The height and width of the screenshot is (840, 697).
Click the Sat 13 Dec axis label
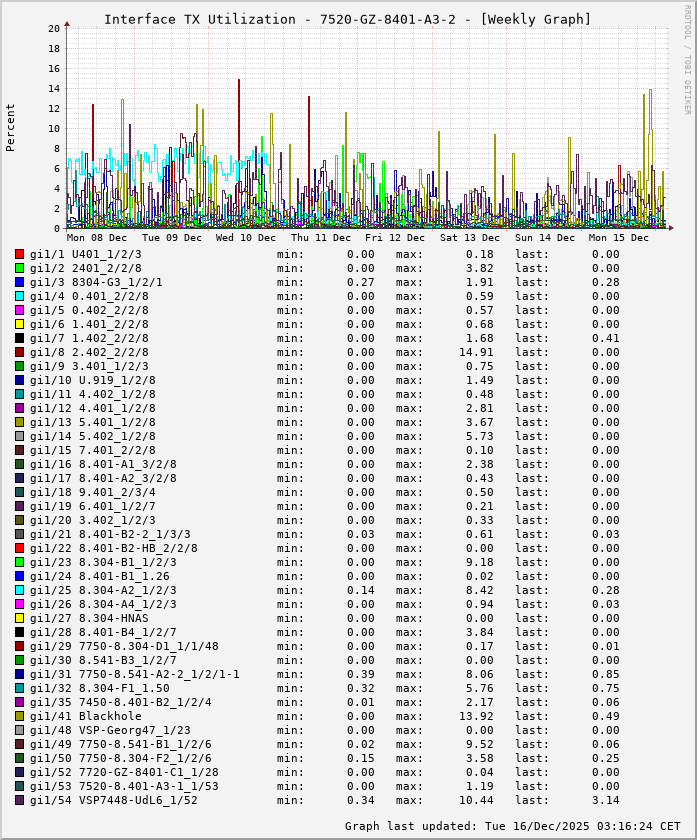click(470, 238)
